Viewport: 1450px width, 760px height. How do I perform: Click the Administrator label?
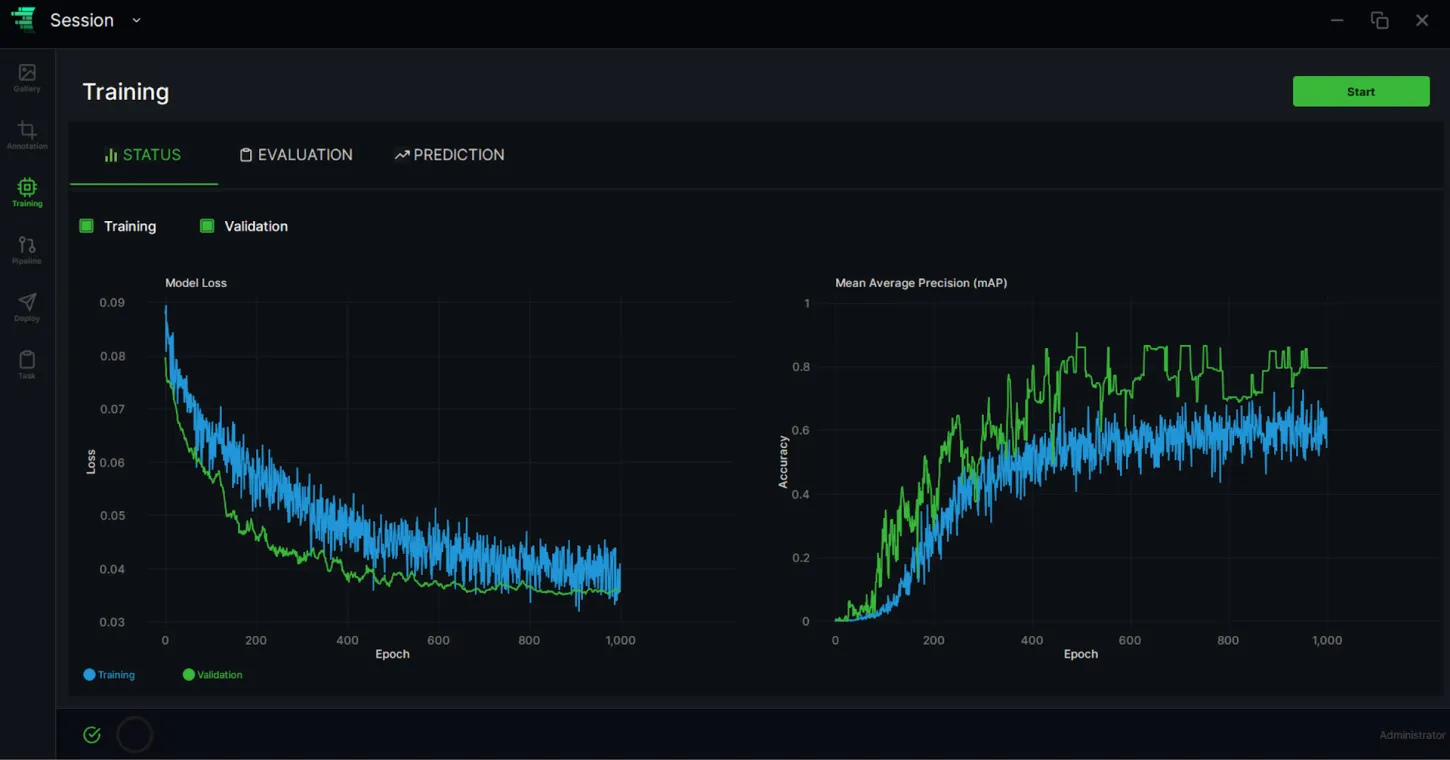click(1412, 735)
